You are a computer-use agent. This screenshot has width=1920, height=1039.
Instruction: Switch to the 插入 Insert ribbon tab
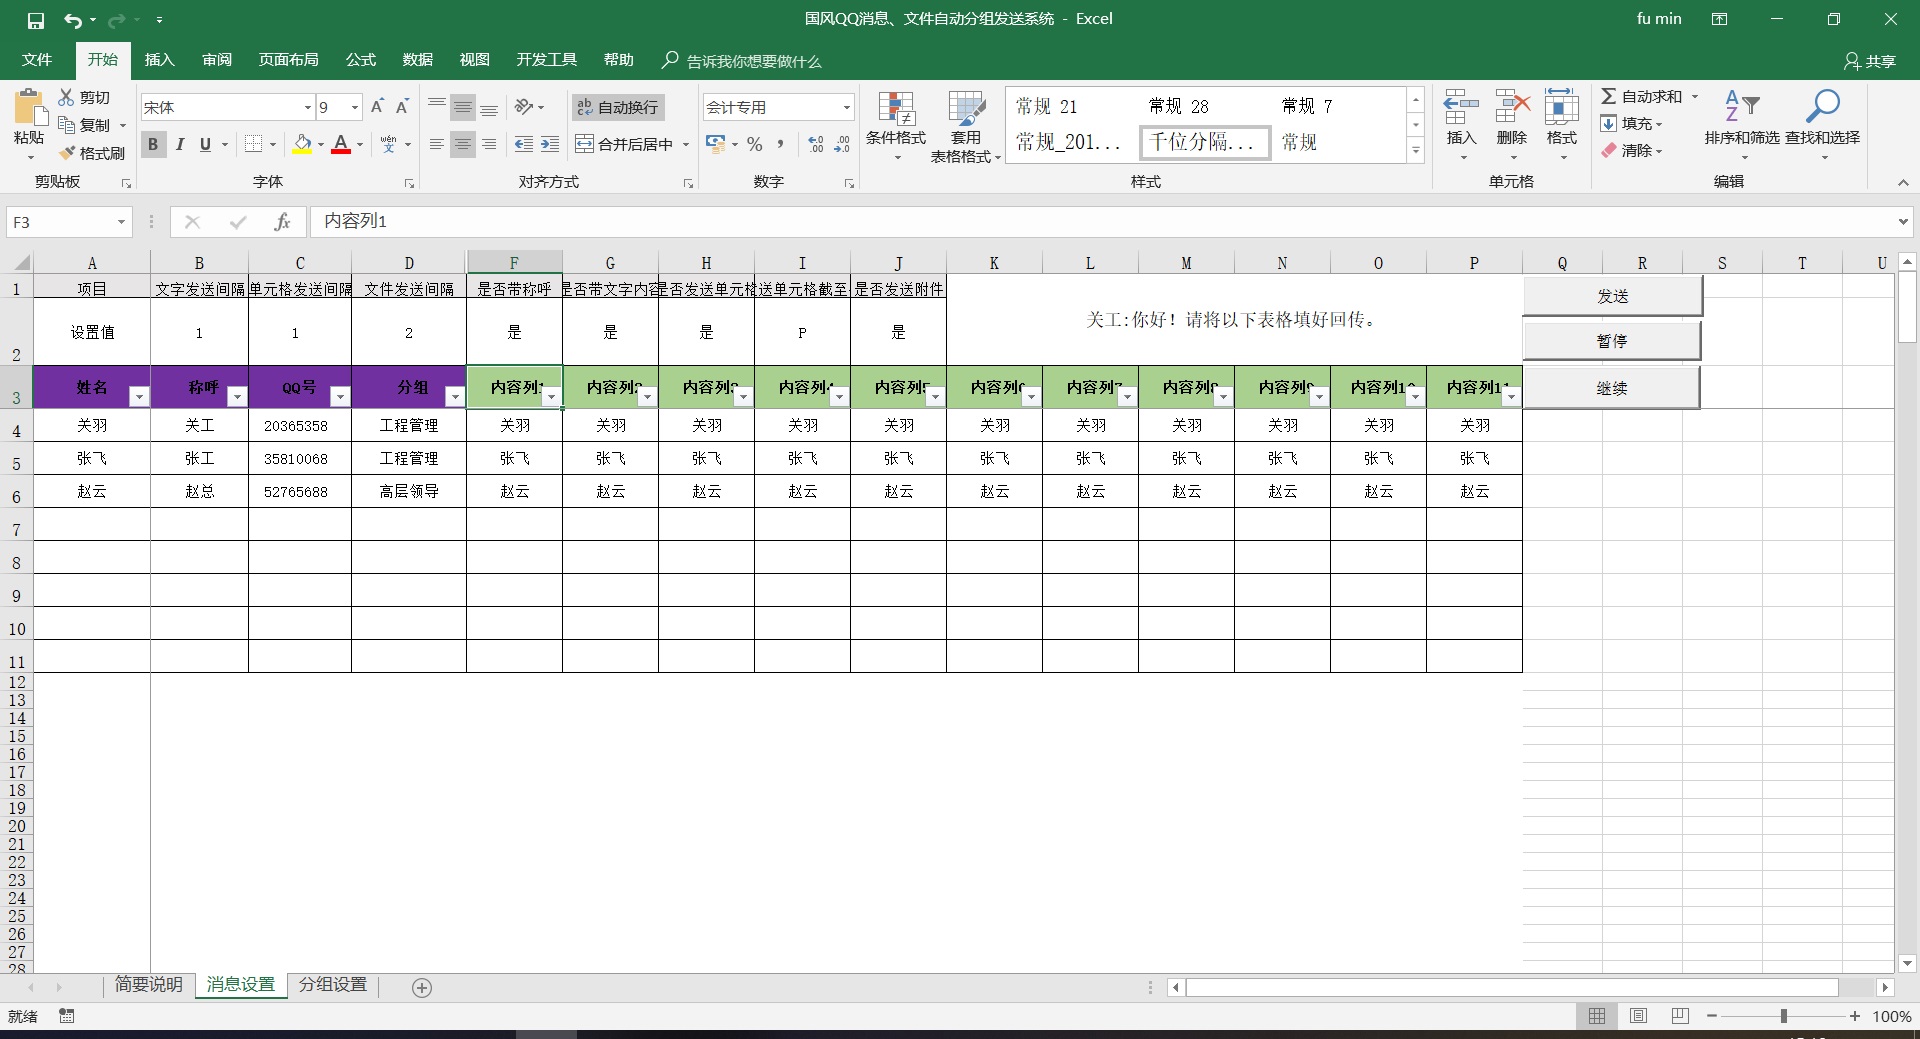(159, 60)
